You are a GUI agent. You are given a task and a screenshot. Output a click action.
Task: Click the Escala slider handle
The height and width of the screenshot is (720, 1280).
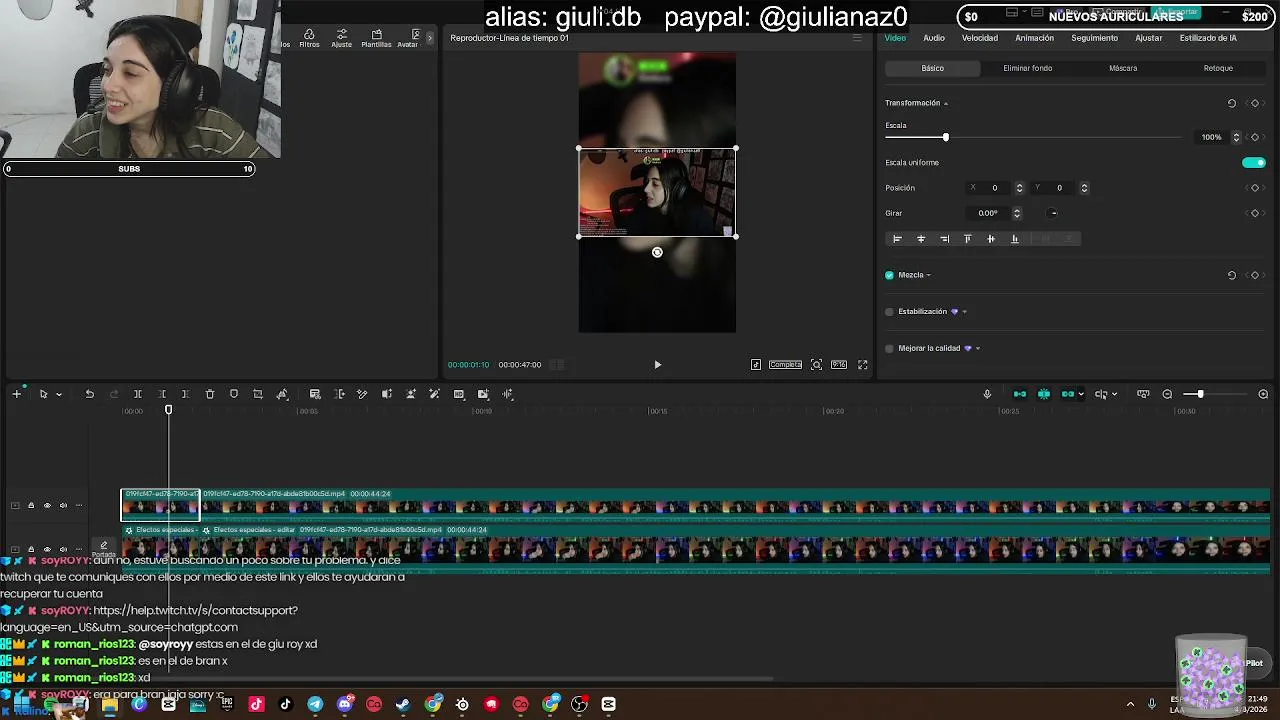(945, 137)
